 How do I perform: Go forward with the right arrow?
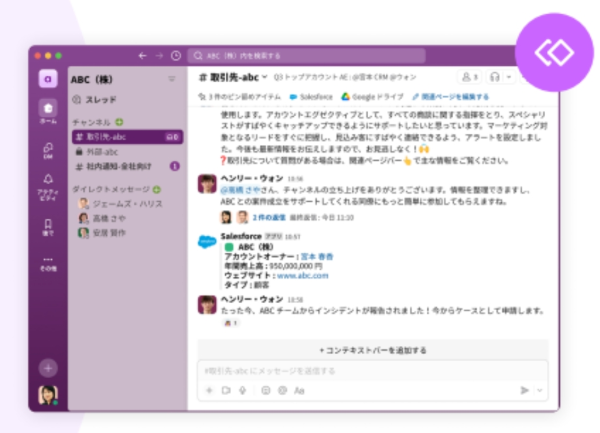[159, 56]
